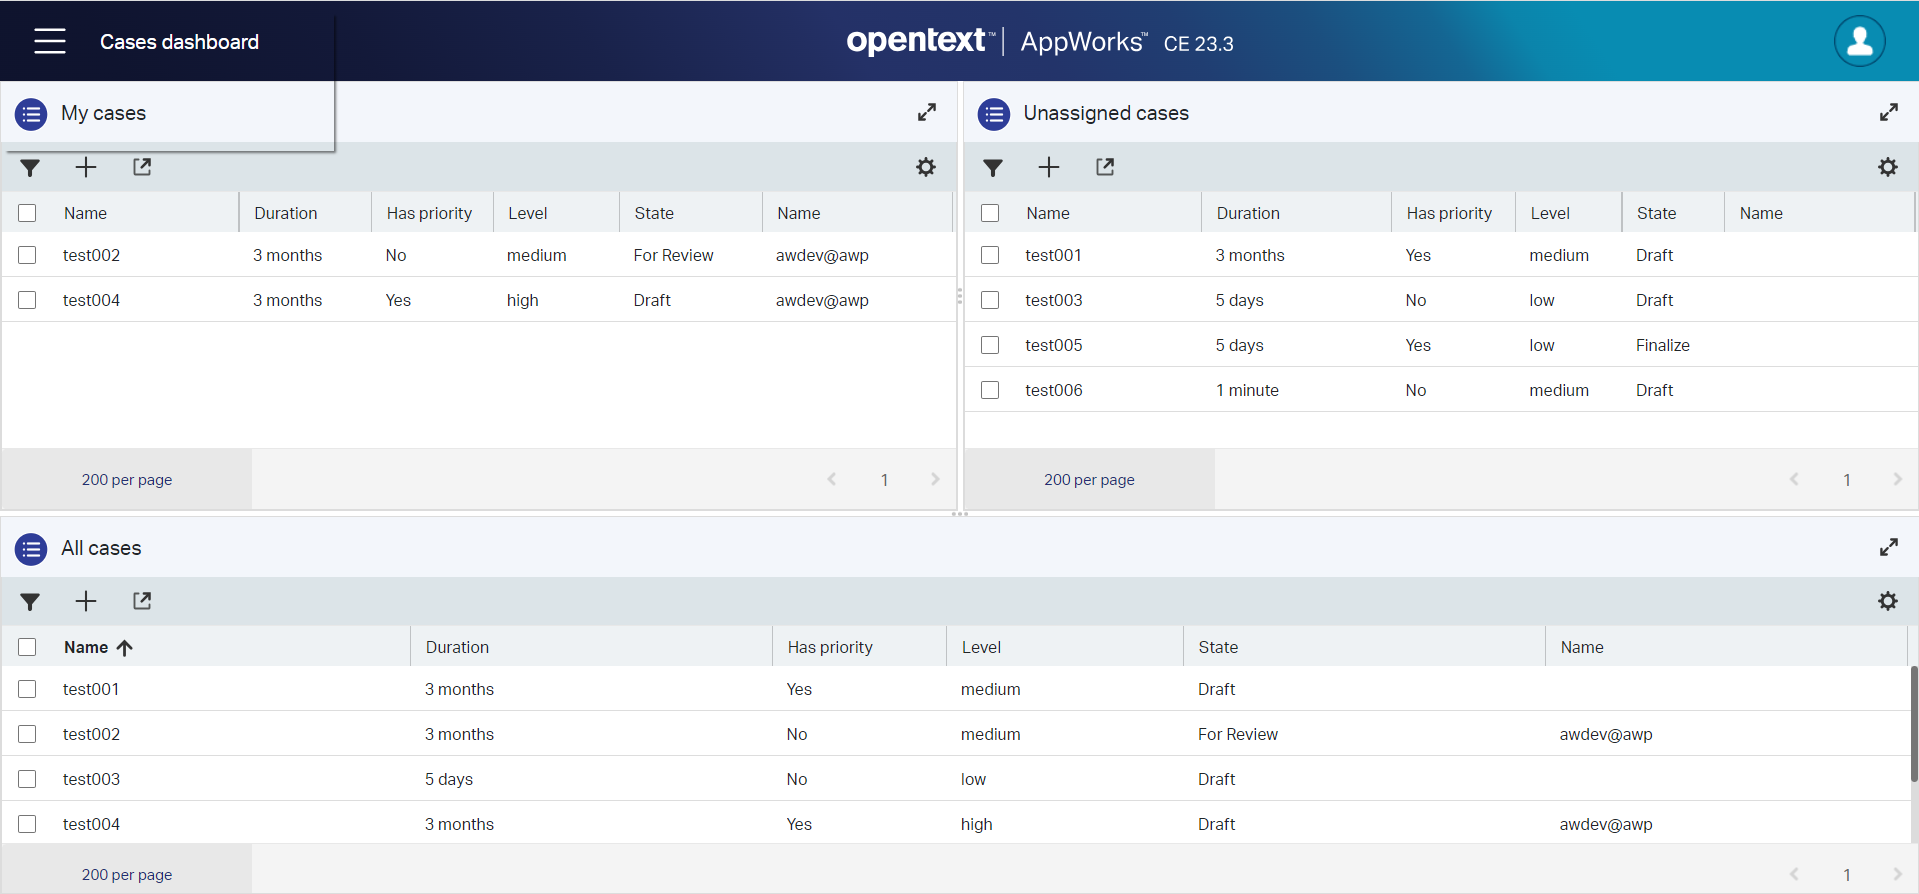The image size is (1919, 894).
Task: Open test003 in All cases list
Action: click(91, 779)
